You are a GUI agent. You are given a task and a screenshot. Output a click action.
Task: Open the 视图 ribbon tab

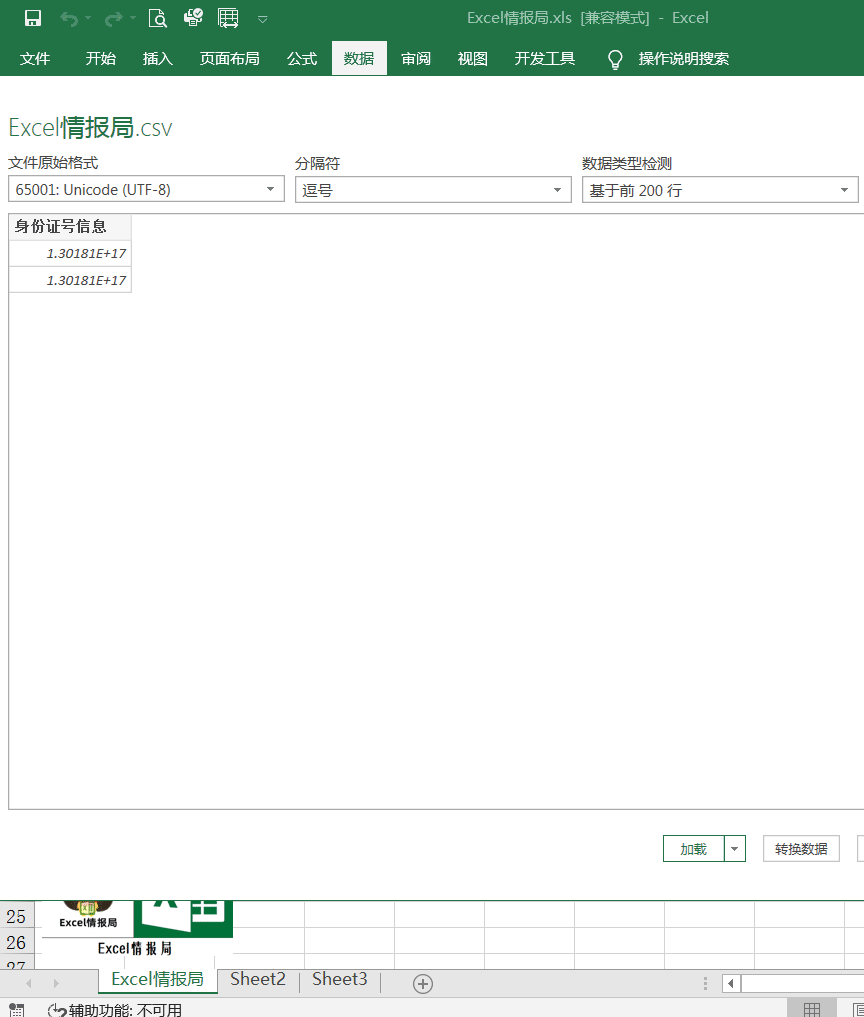pyautogui.click(x=473, y=58)
